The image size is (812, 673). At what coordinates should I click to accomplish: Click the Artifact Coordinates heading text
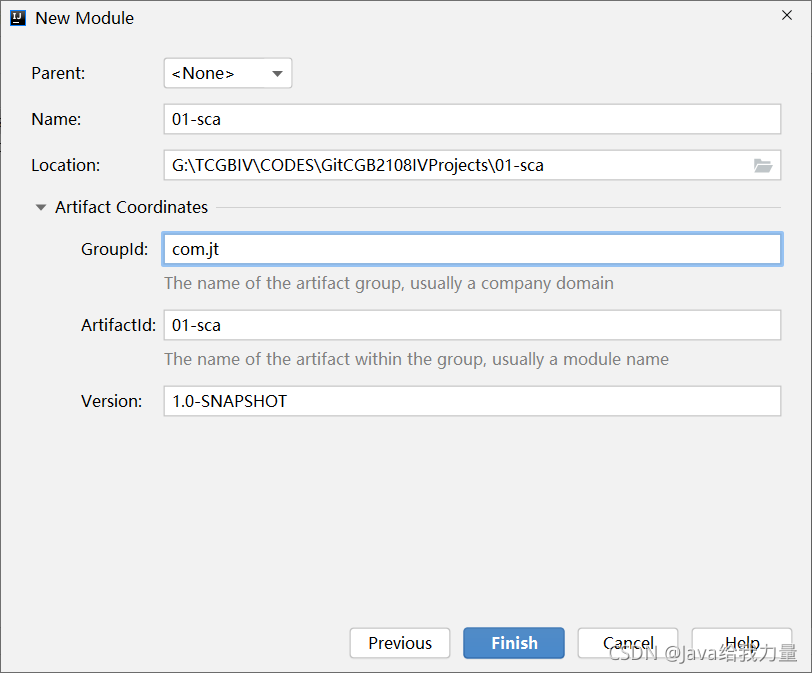point(132,207)
